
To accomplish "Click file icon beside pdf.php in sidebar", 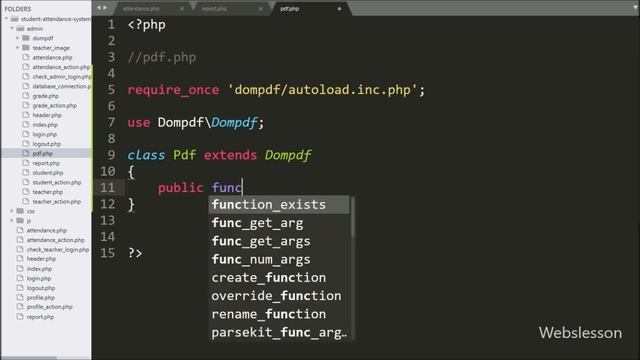I will click(26, 153).
